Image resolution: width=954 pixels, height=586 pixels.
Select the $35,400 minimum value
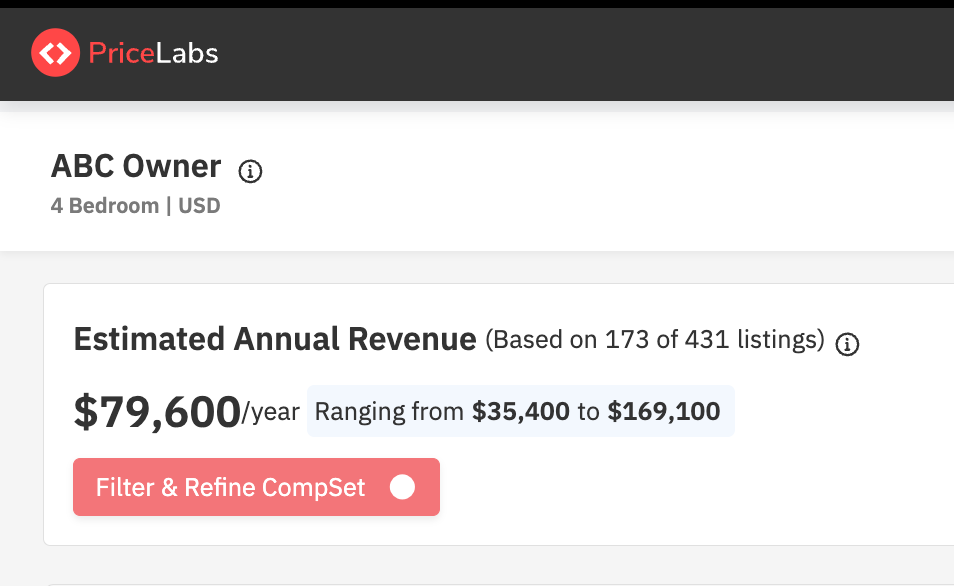click(x=521, y=411)
